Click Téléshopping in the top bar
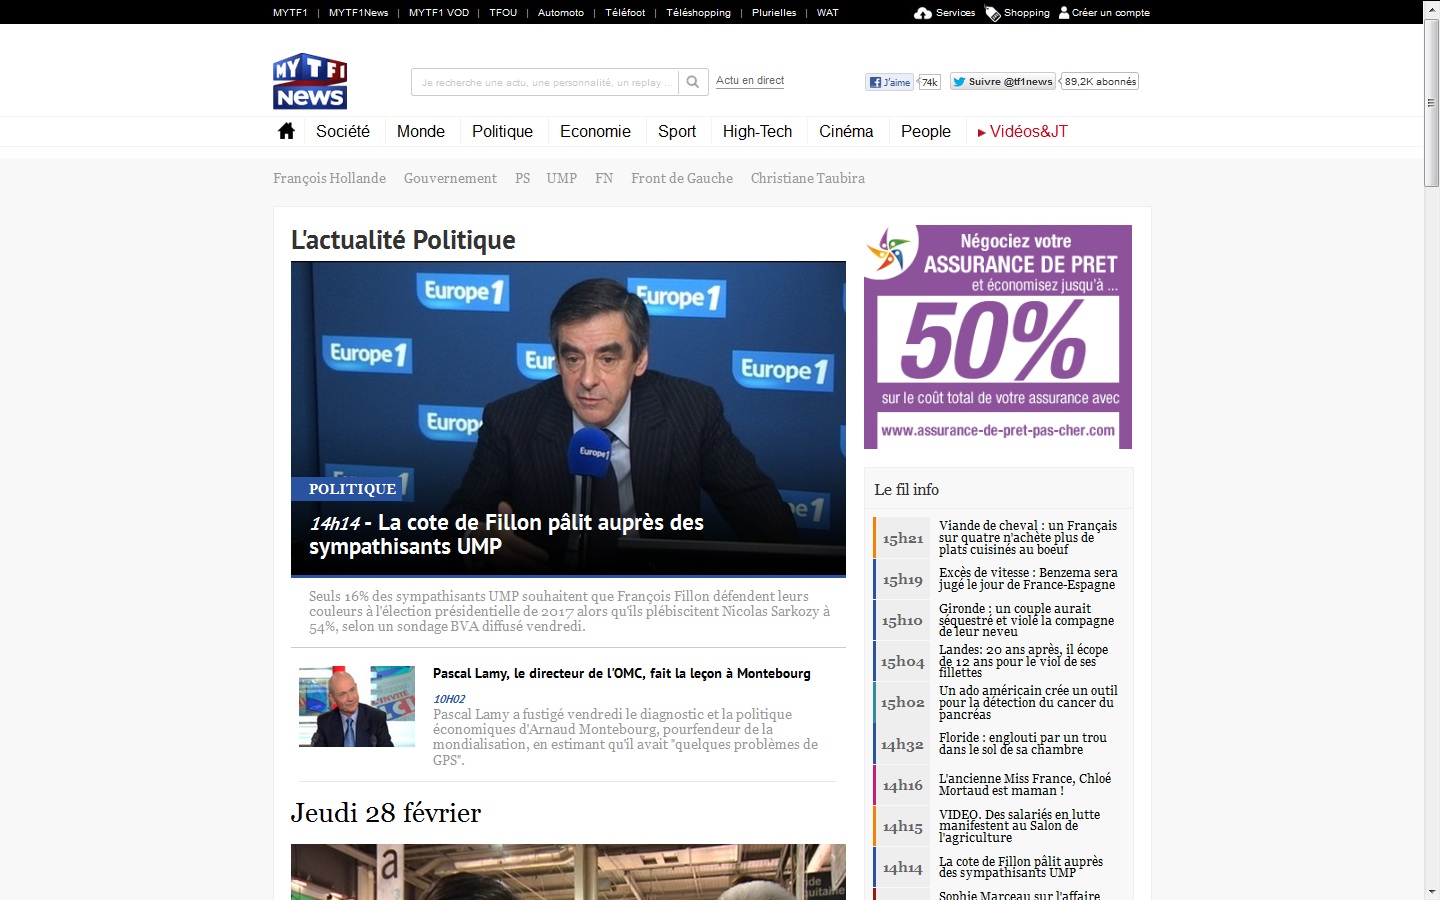The image size is (1440, 900). (x=698, y=13)
